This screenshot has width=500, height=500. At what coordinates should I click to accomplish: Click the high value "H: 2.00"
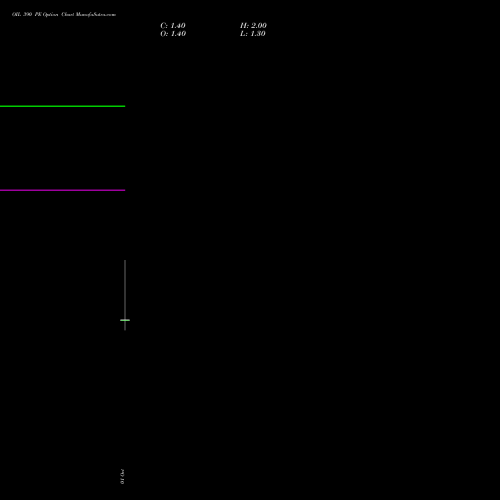[x=253, y=26]
